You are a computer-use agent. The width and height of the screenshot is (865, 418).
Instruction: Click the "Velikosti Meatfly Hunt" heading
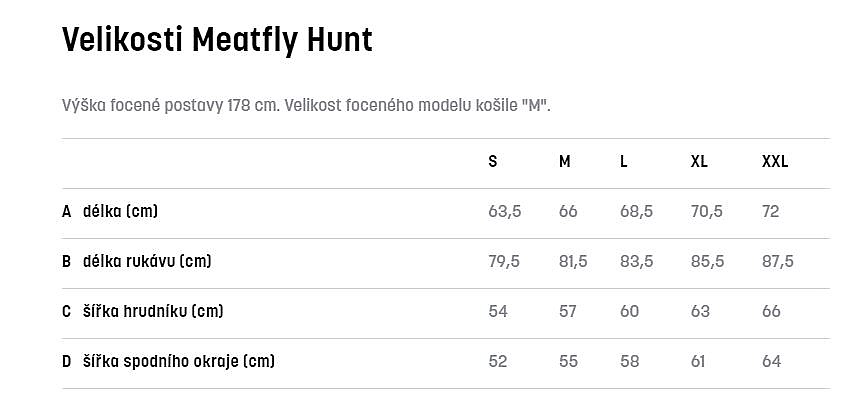(217, 41)
